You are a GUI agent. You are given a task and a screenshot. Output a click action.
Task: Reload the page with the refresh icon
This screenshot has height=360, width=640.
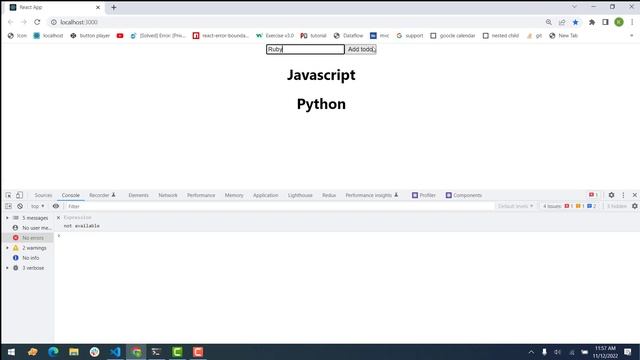coord(37,22)
